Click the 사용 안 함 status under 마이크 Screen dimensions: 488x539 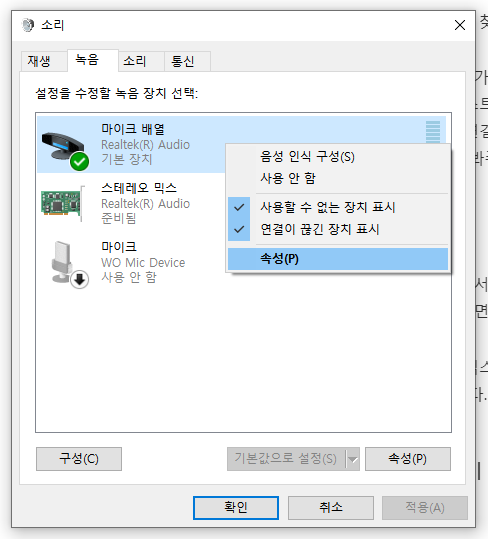click(129, 277)
